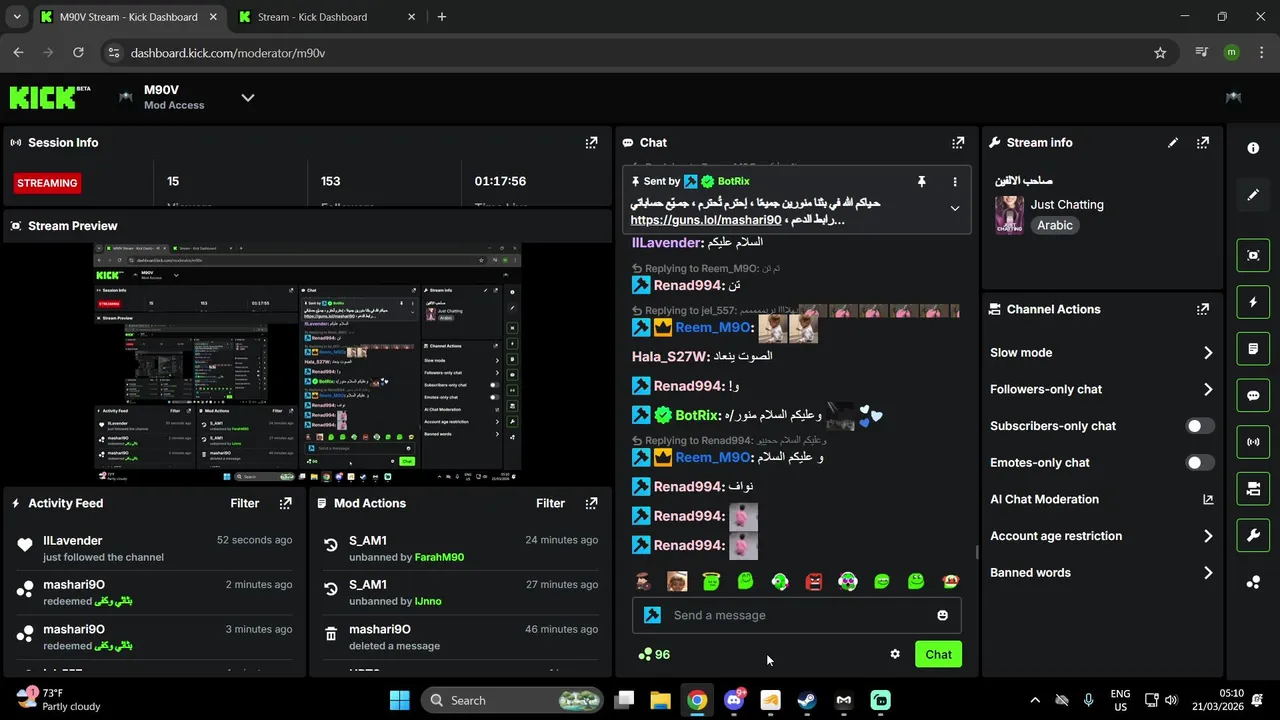Screen dimensions: 1280x720
Task: Click FarahM90 in Mod Actions
Action: pyautogui.click(x=439, y=557)
